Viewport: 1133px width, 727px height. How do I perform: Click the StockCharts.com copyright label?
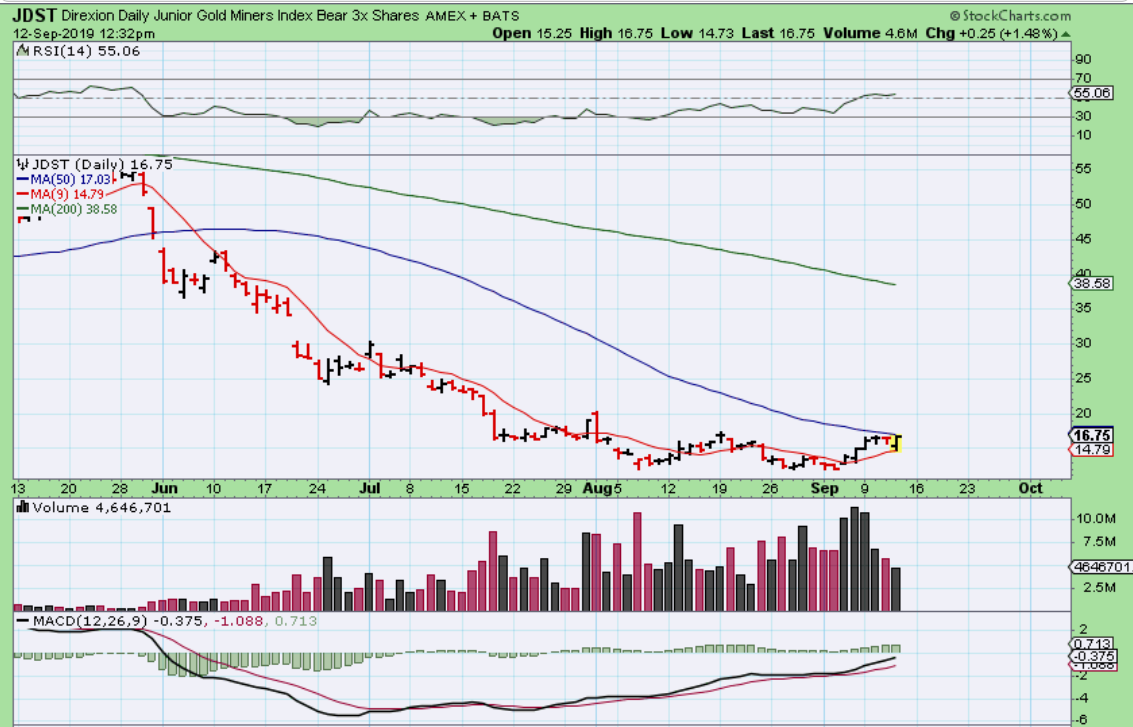1010,15
